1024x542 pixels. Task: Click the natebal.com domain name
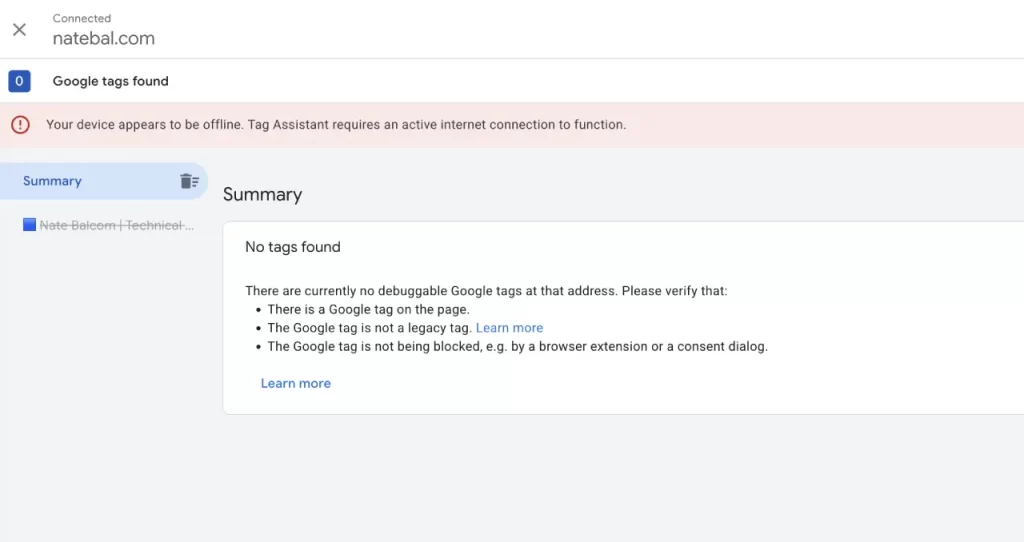point(104,39)
